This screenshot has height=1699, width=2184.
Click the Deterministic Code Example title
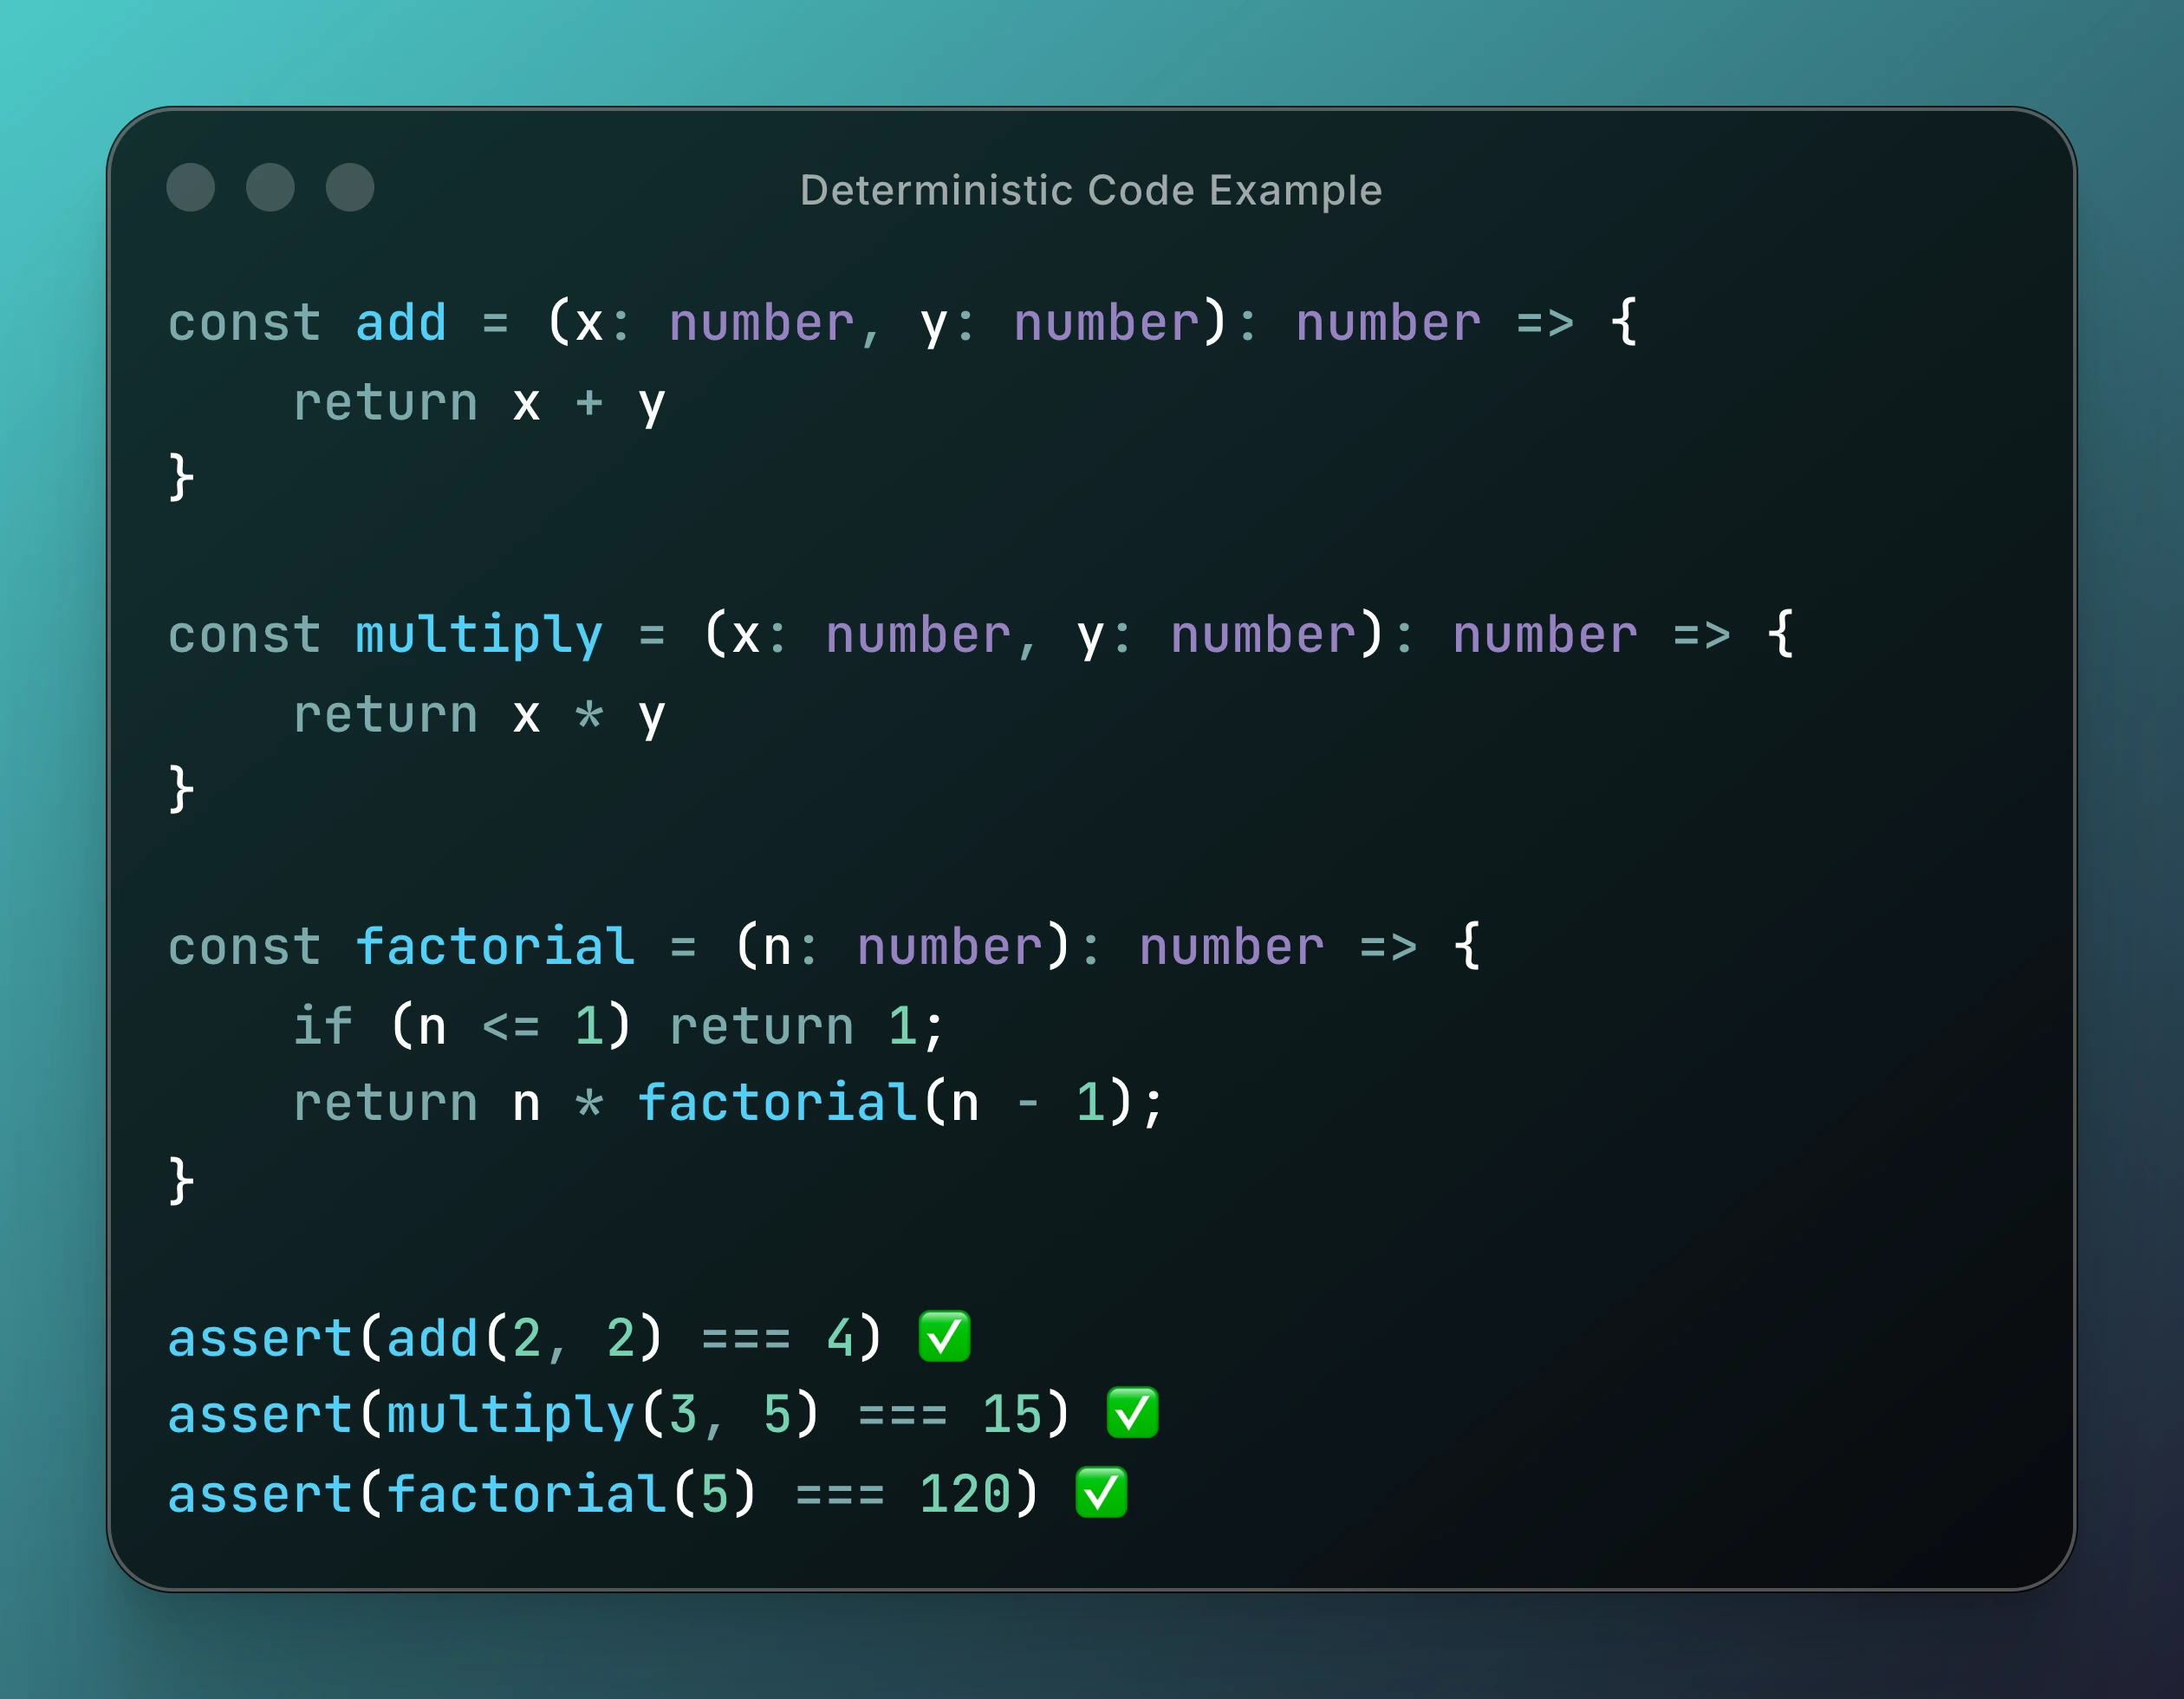click(x=1091, y=190)
